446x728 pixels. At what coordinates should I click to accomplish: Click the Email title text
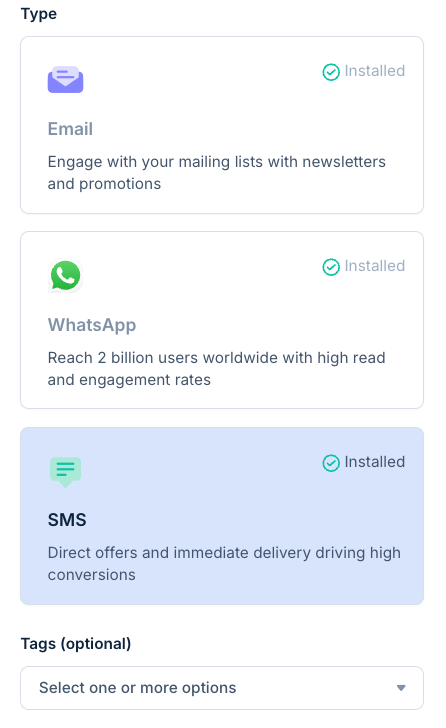[70, 129]
